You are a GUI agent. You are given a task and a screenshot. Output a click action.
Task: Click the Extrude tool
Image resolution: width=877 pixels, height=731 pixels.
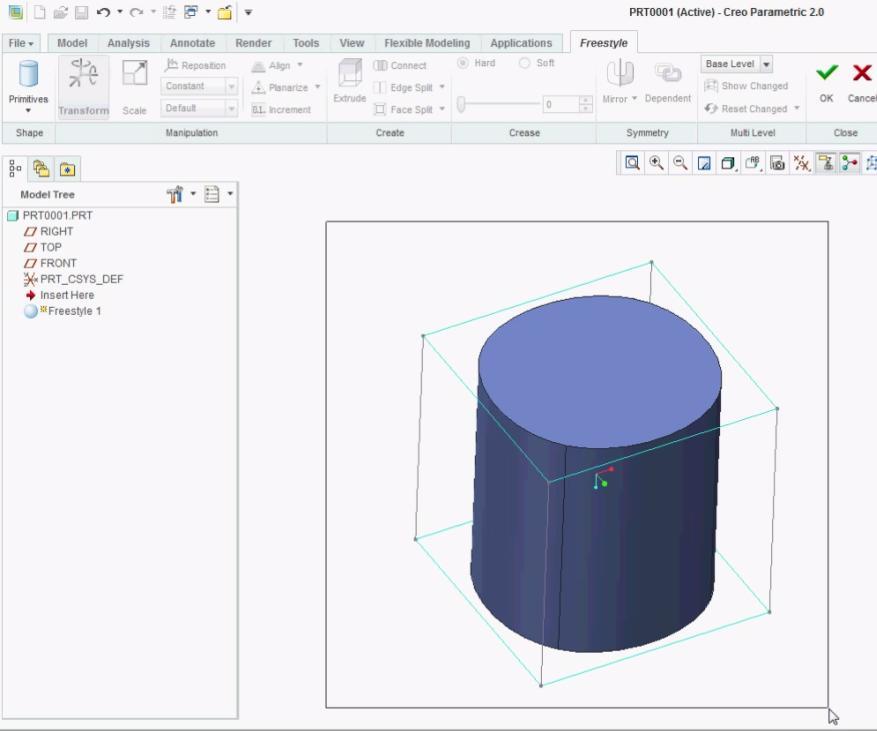coord(350,81)
